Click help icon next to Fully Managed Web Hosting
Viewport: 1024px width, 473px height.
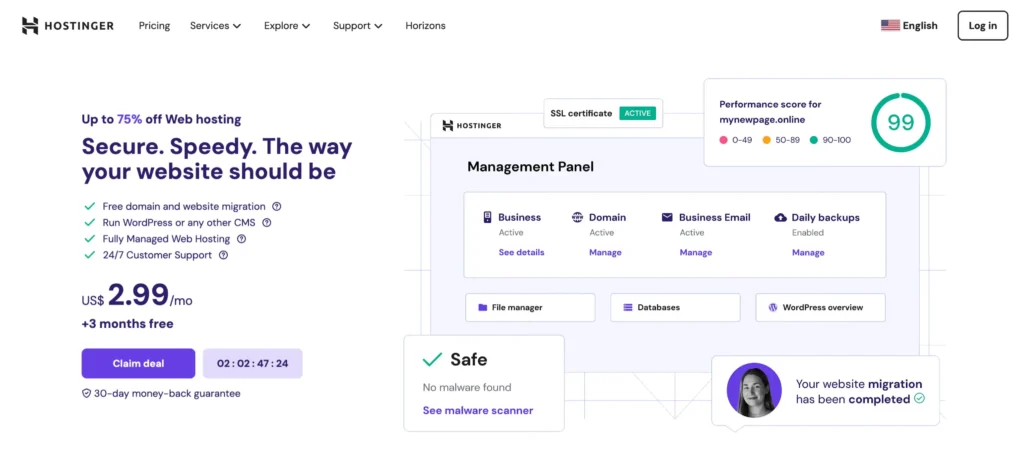click(241, 239)
